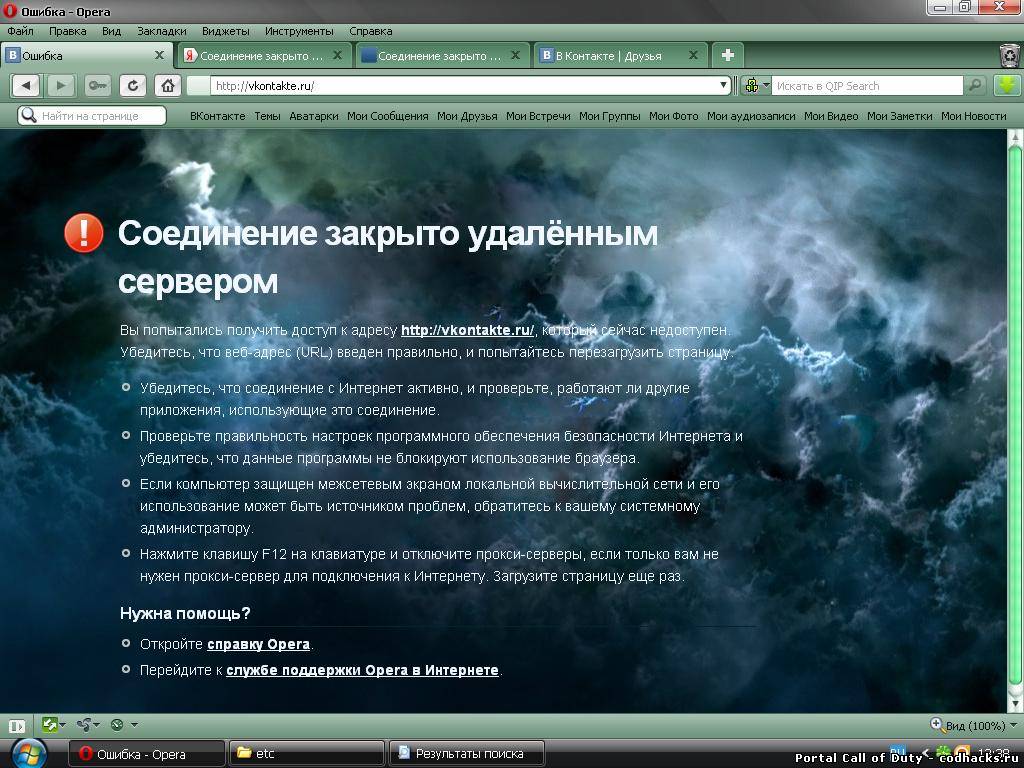Viewport: 1024px width, 768px height.
Task: Reload the page with the refresh button
Action: pyautogui.click(x=133, y=86)
